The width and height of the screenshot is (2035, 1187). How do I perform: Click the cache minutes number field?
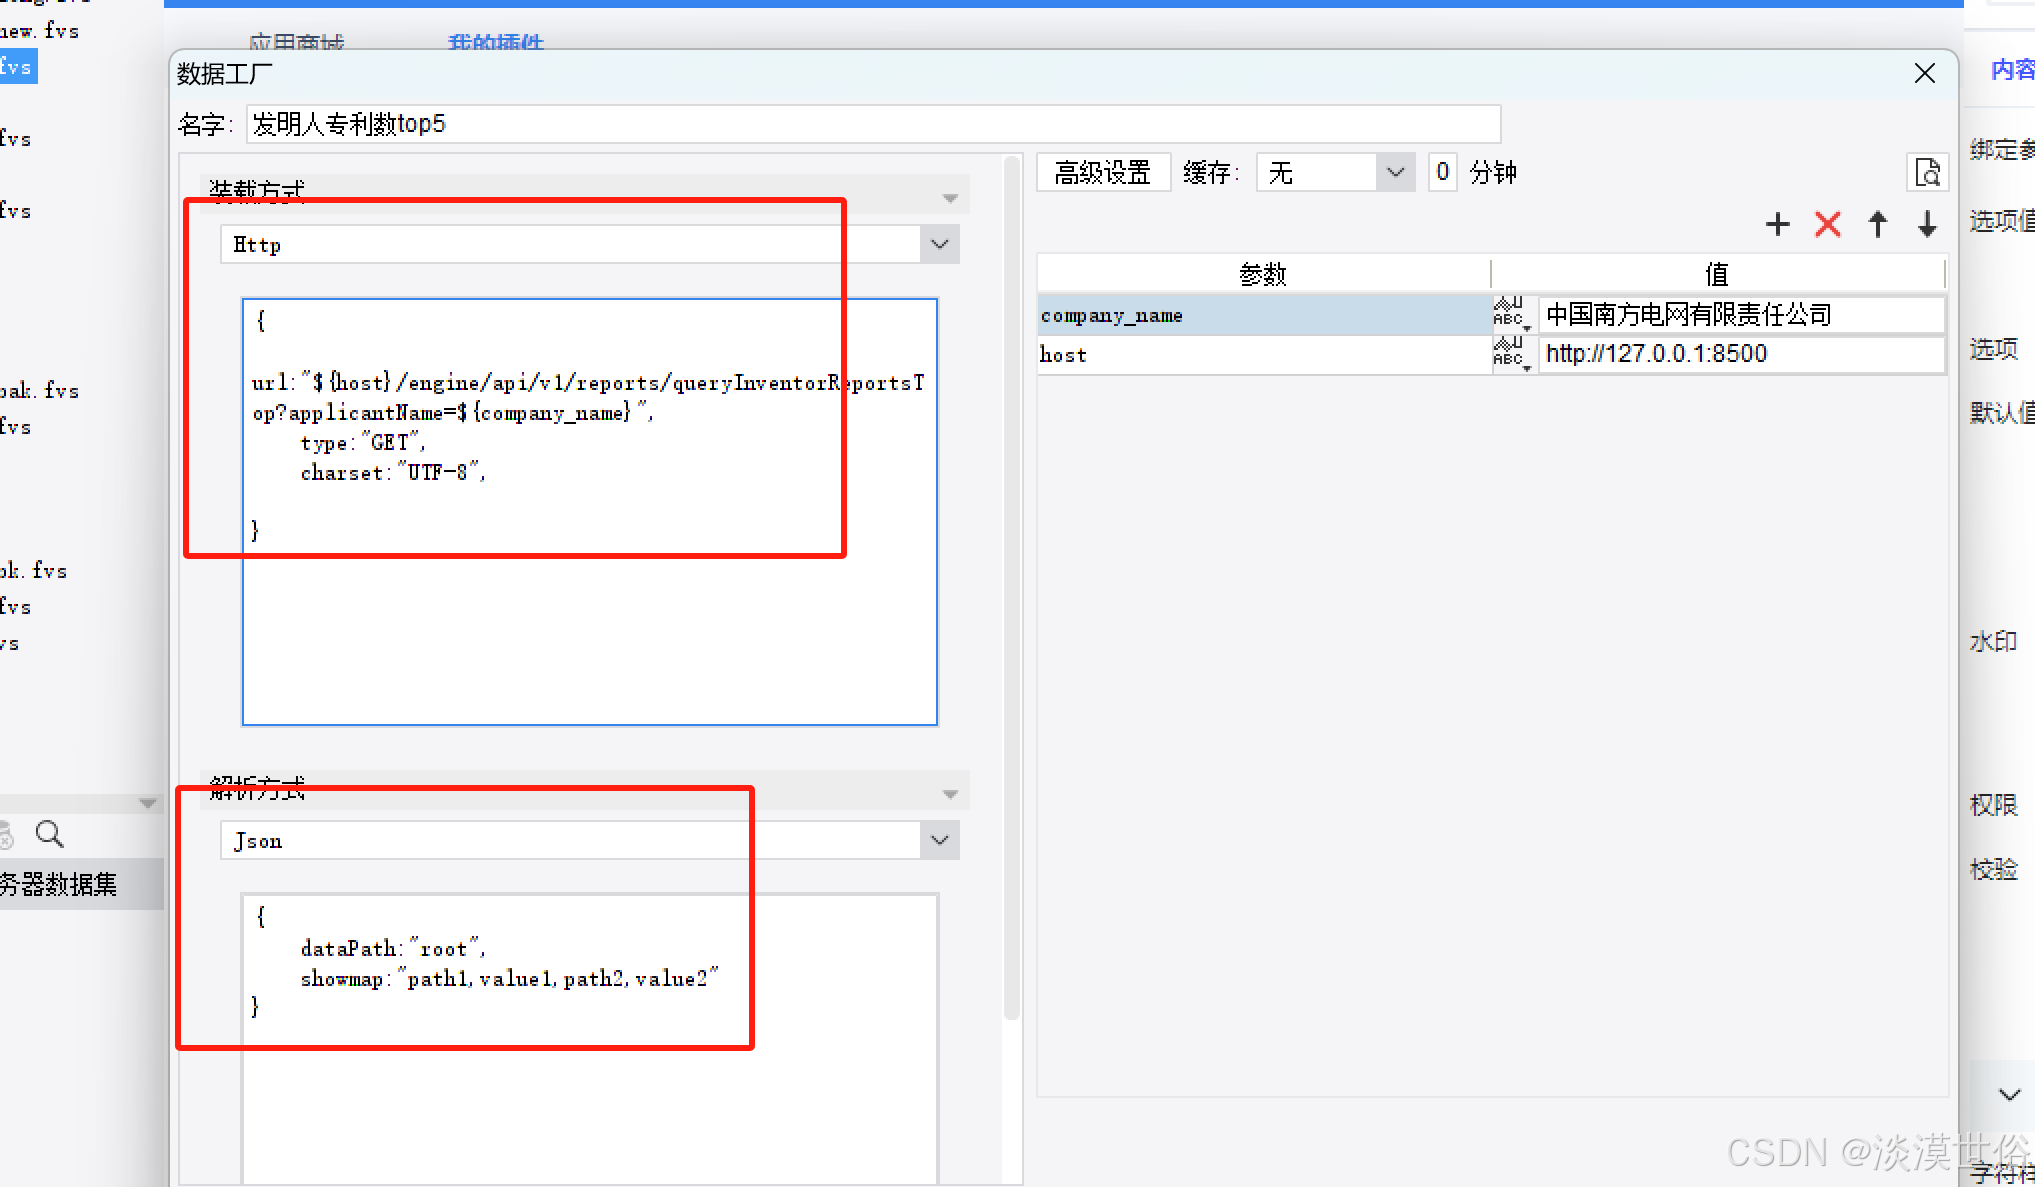[1441, 173]
